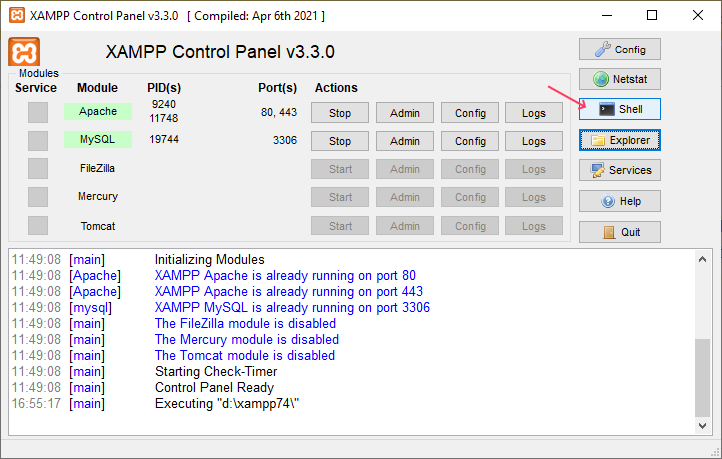Open Apache Admin page

point(405,113)
